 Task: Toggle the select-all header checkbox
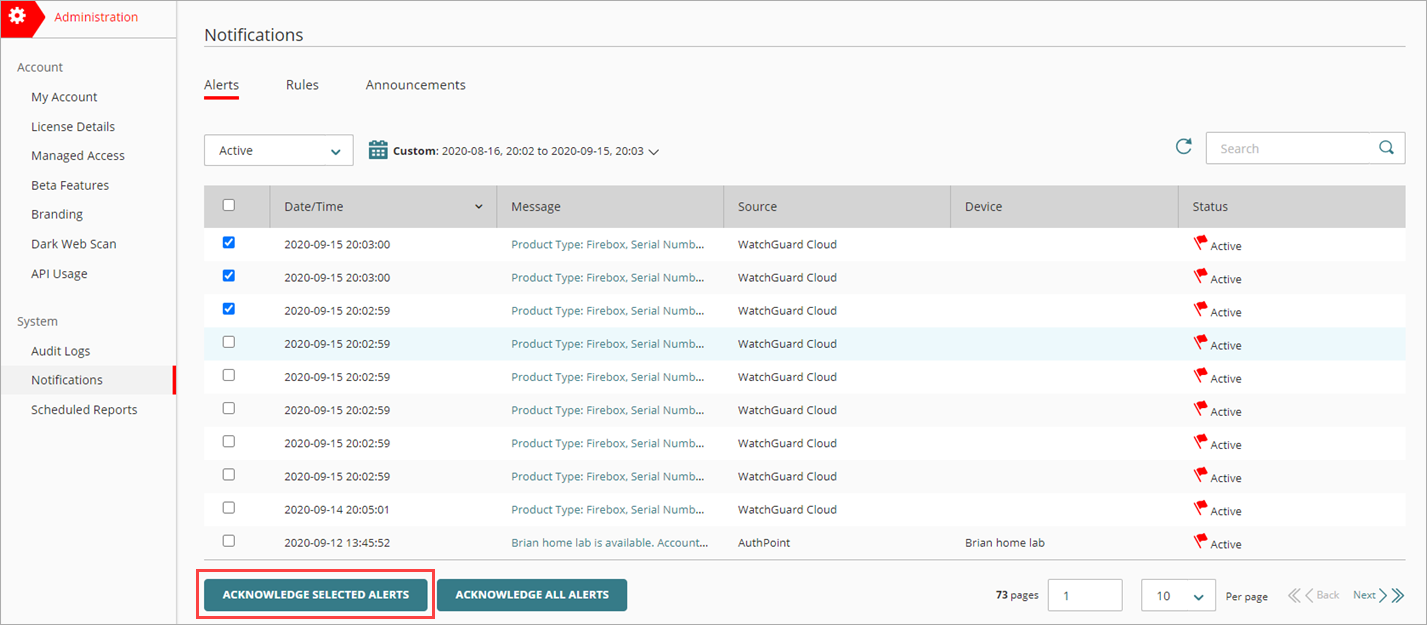point(229,205)
